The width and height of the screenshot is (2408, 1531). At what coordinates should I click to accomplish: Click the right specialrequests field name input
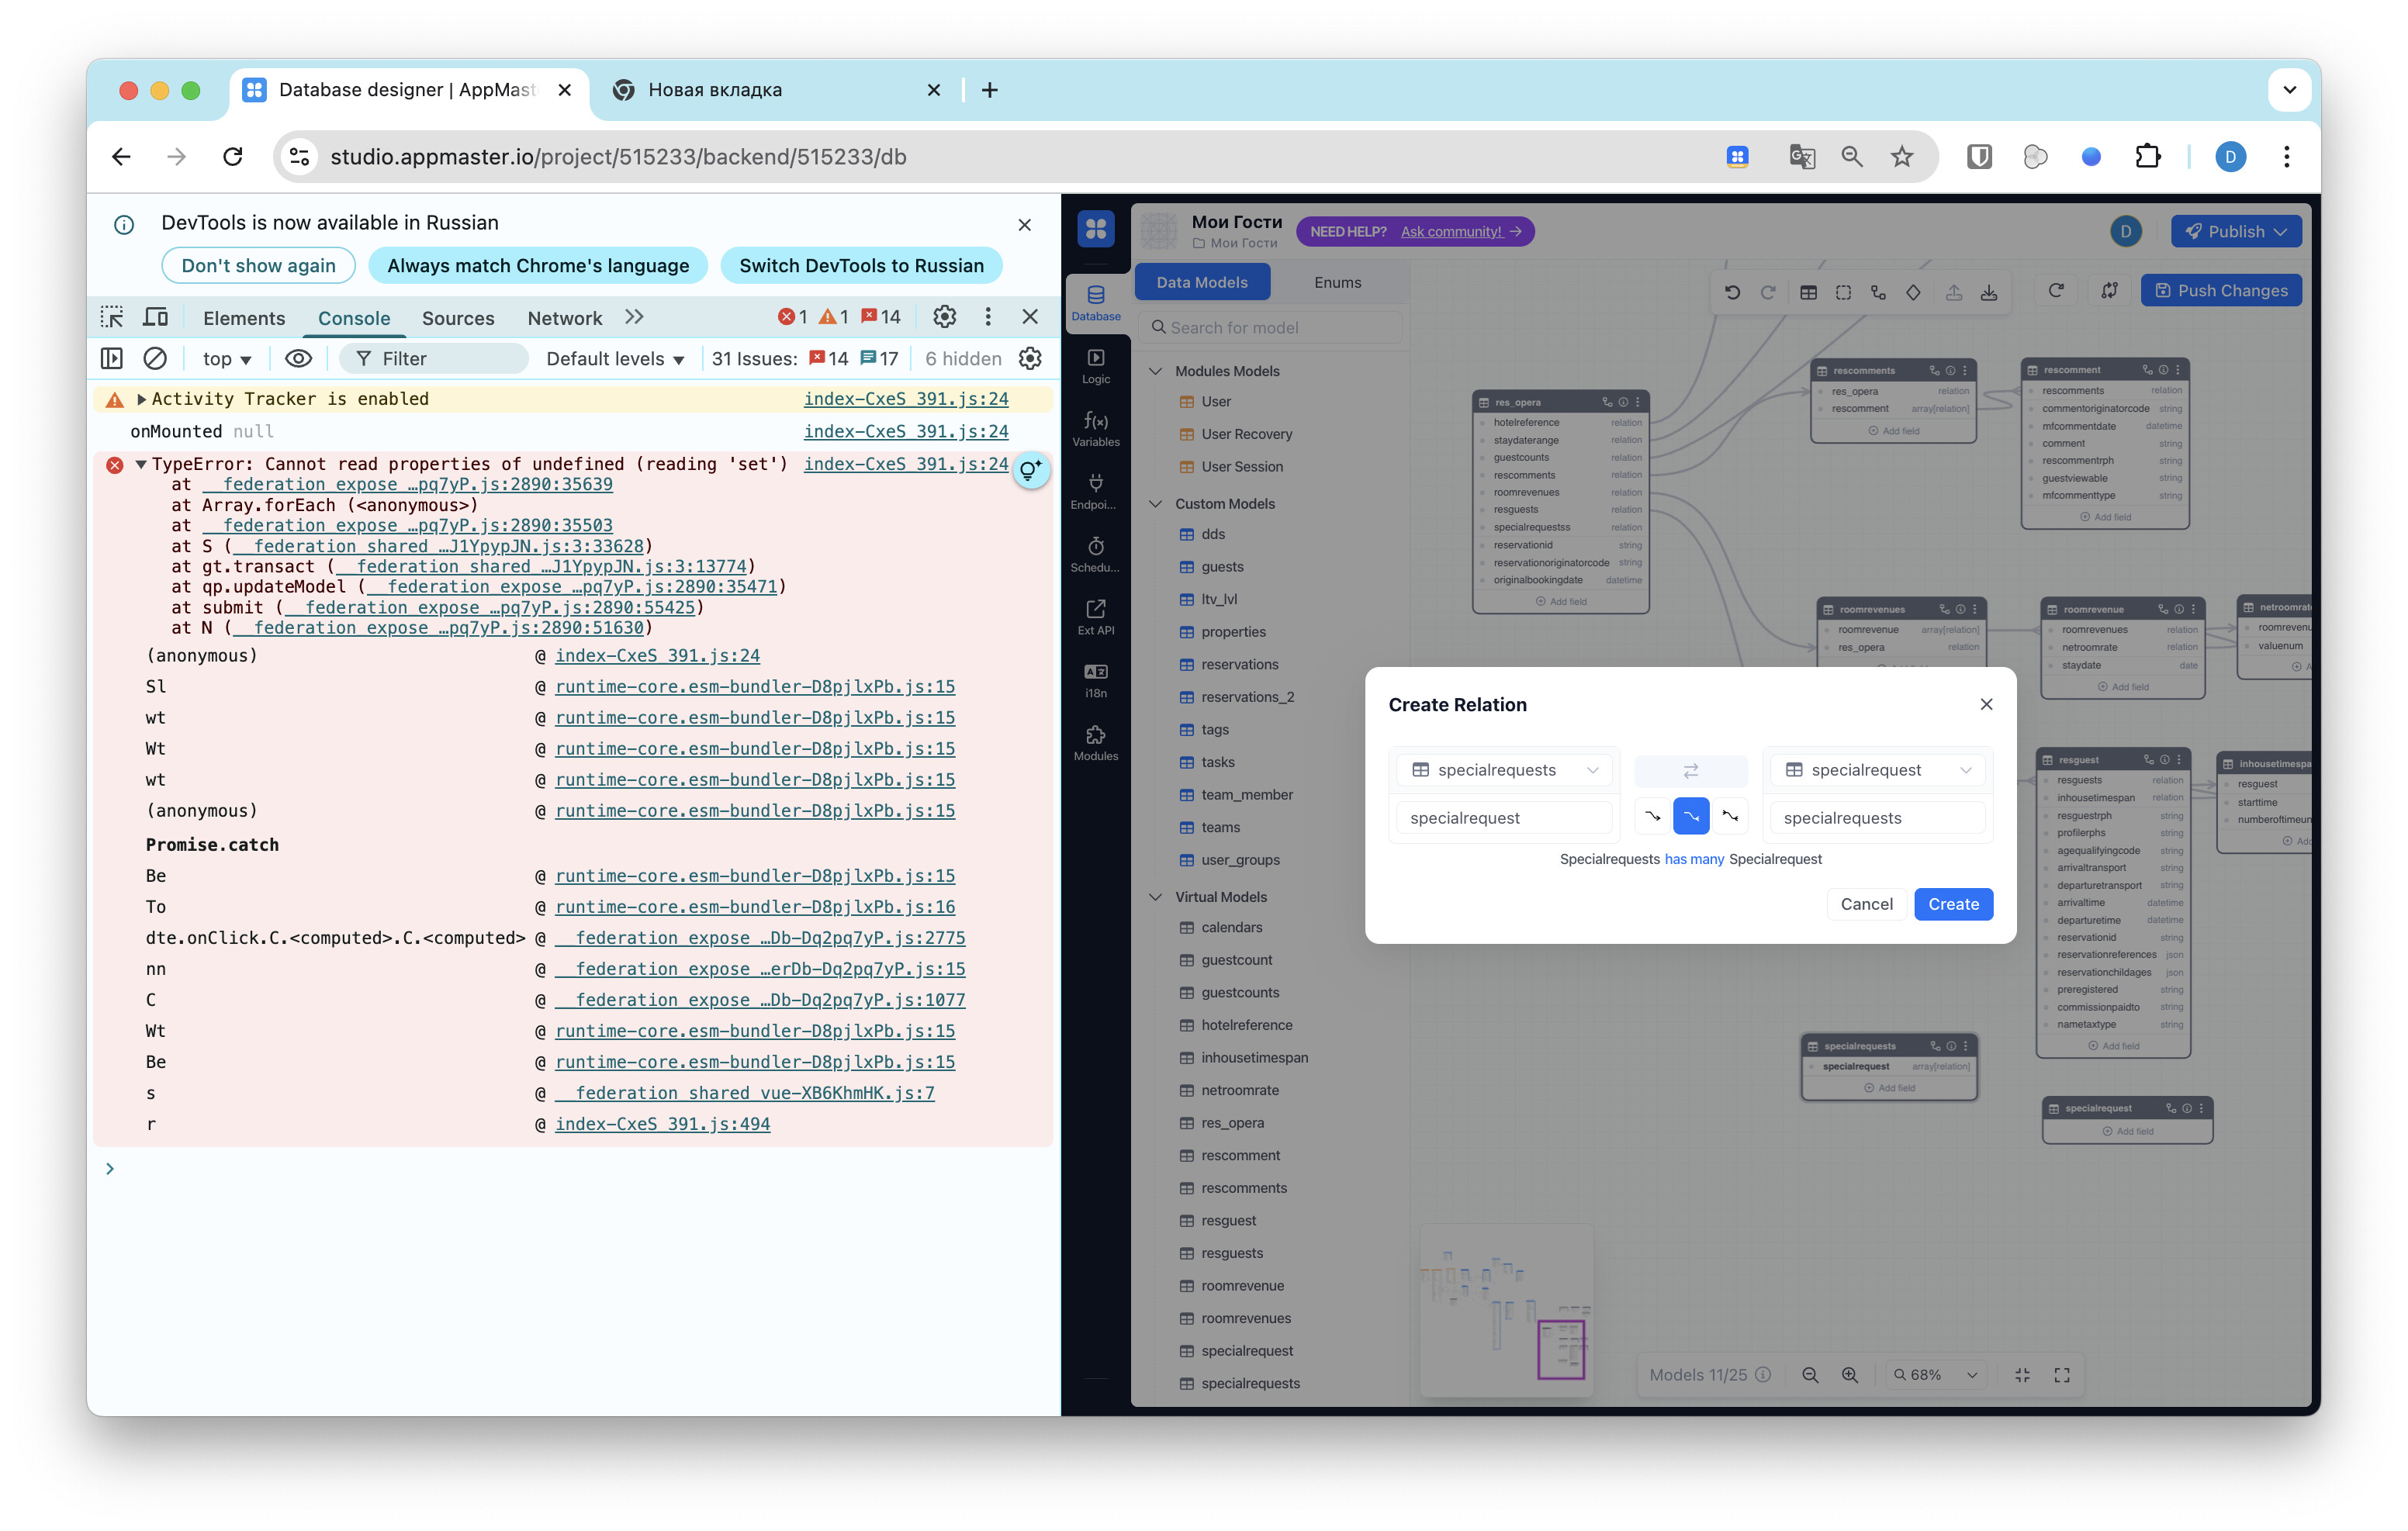point(1878,818)
